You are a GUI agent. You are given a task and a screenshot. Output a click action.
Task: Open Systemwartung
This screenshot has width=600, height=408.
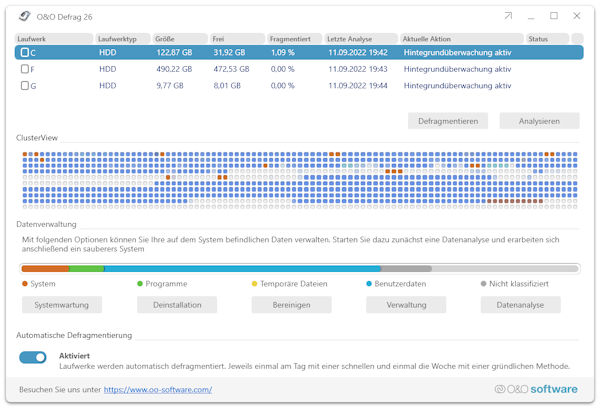(x=62, y=305)
